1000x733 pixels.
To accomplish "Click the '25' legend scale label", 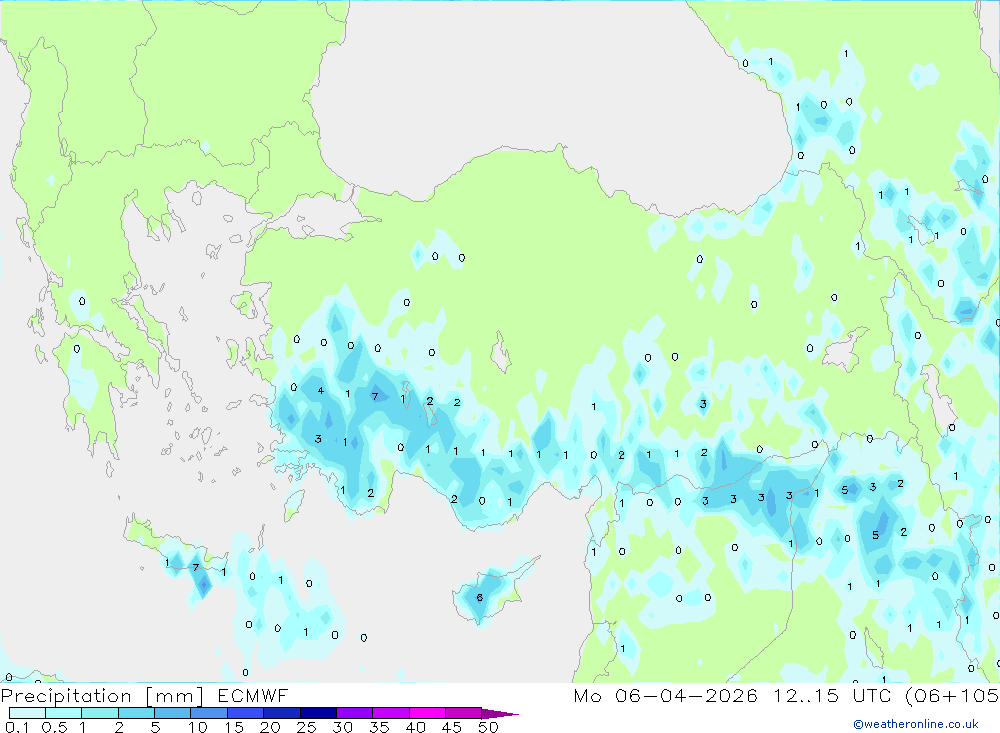I will (x=306, y=727).
